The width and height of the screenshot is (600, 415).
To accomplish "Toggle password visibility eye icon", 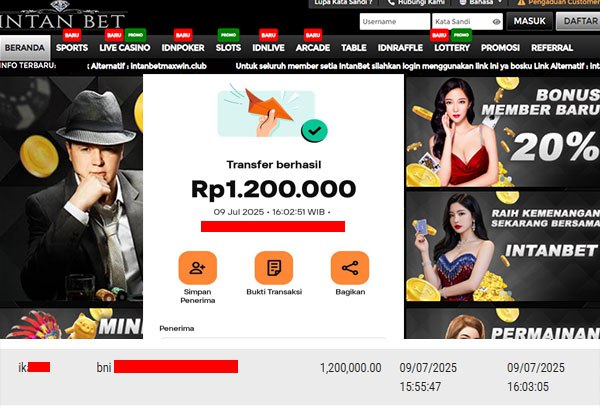I will pyautogui.click(x=496, y=22).
